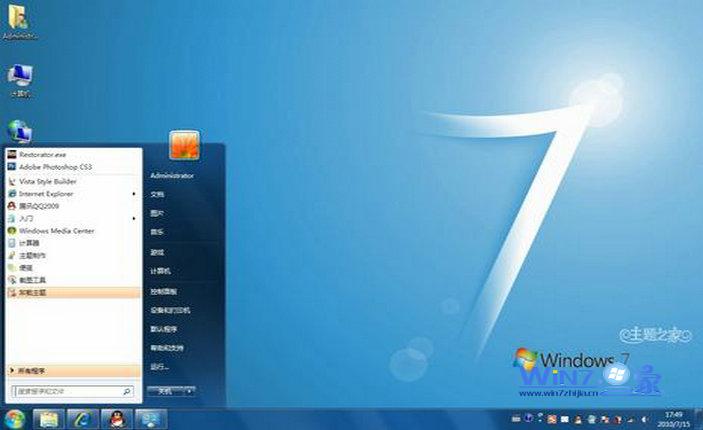Open 计算机 Computer in Start menu right pane
Screen dimensions: 703x430
161,271
